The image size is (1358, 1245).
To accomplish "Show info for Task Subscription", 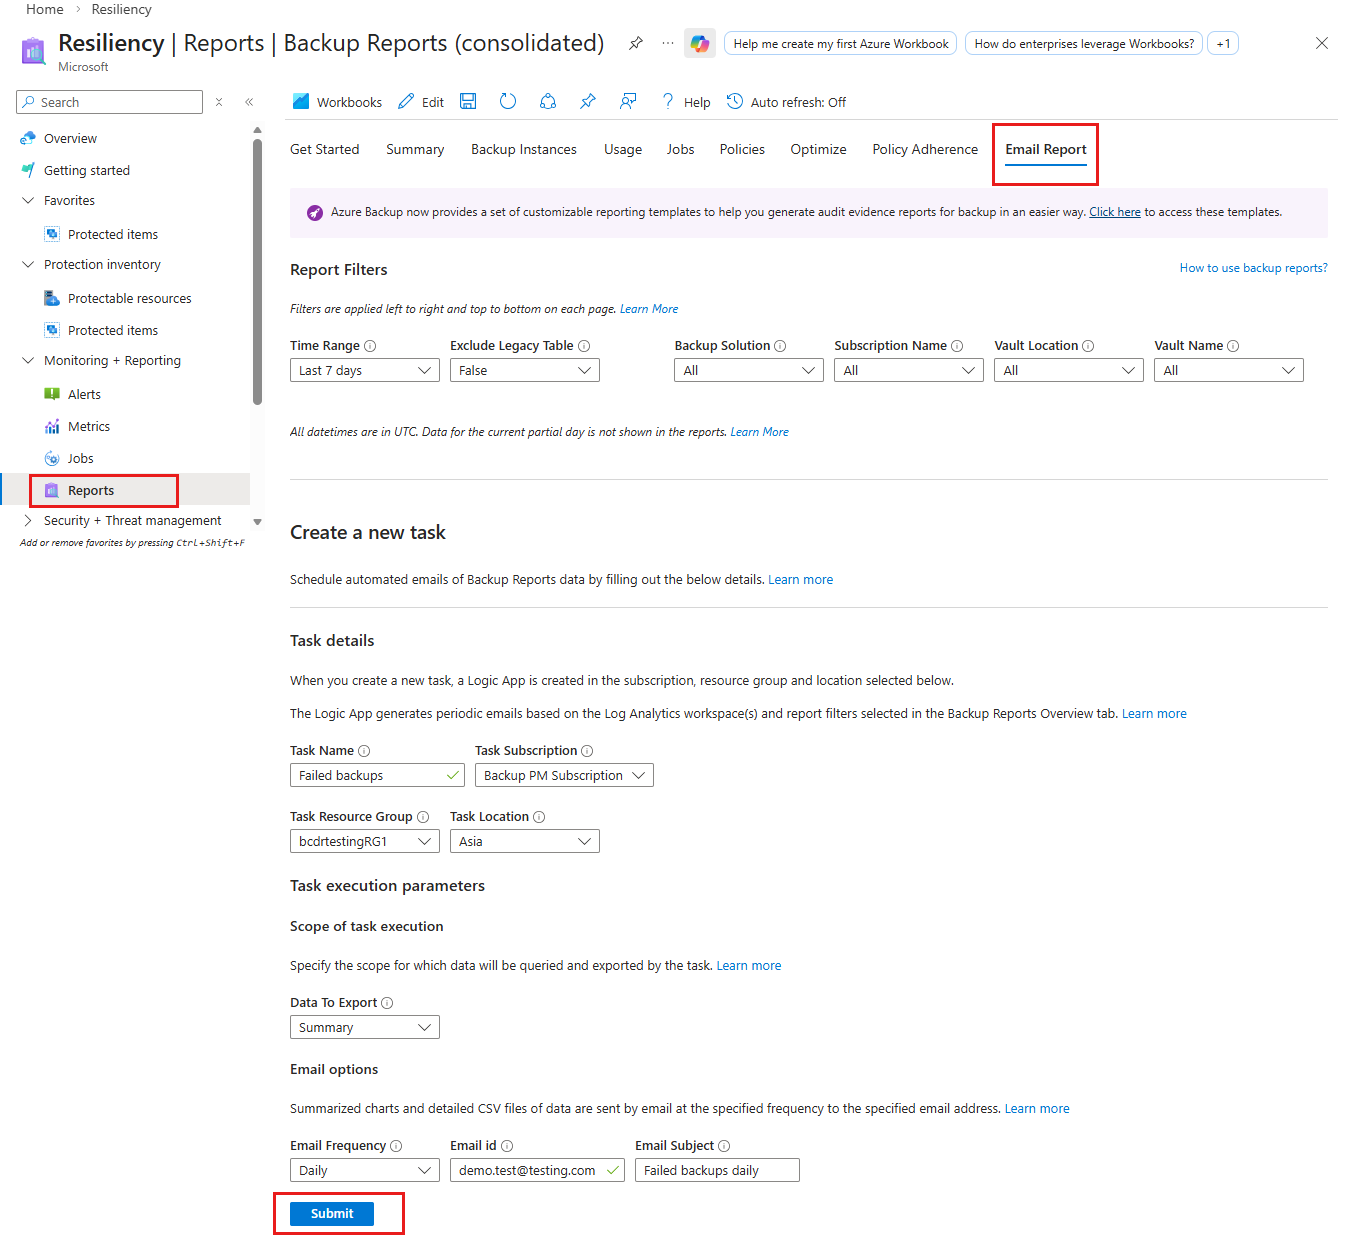I will pos(587,751).
